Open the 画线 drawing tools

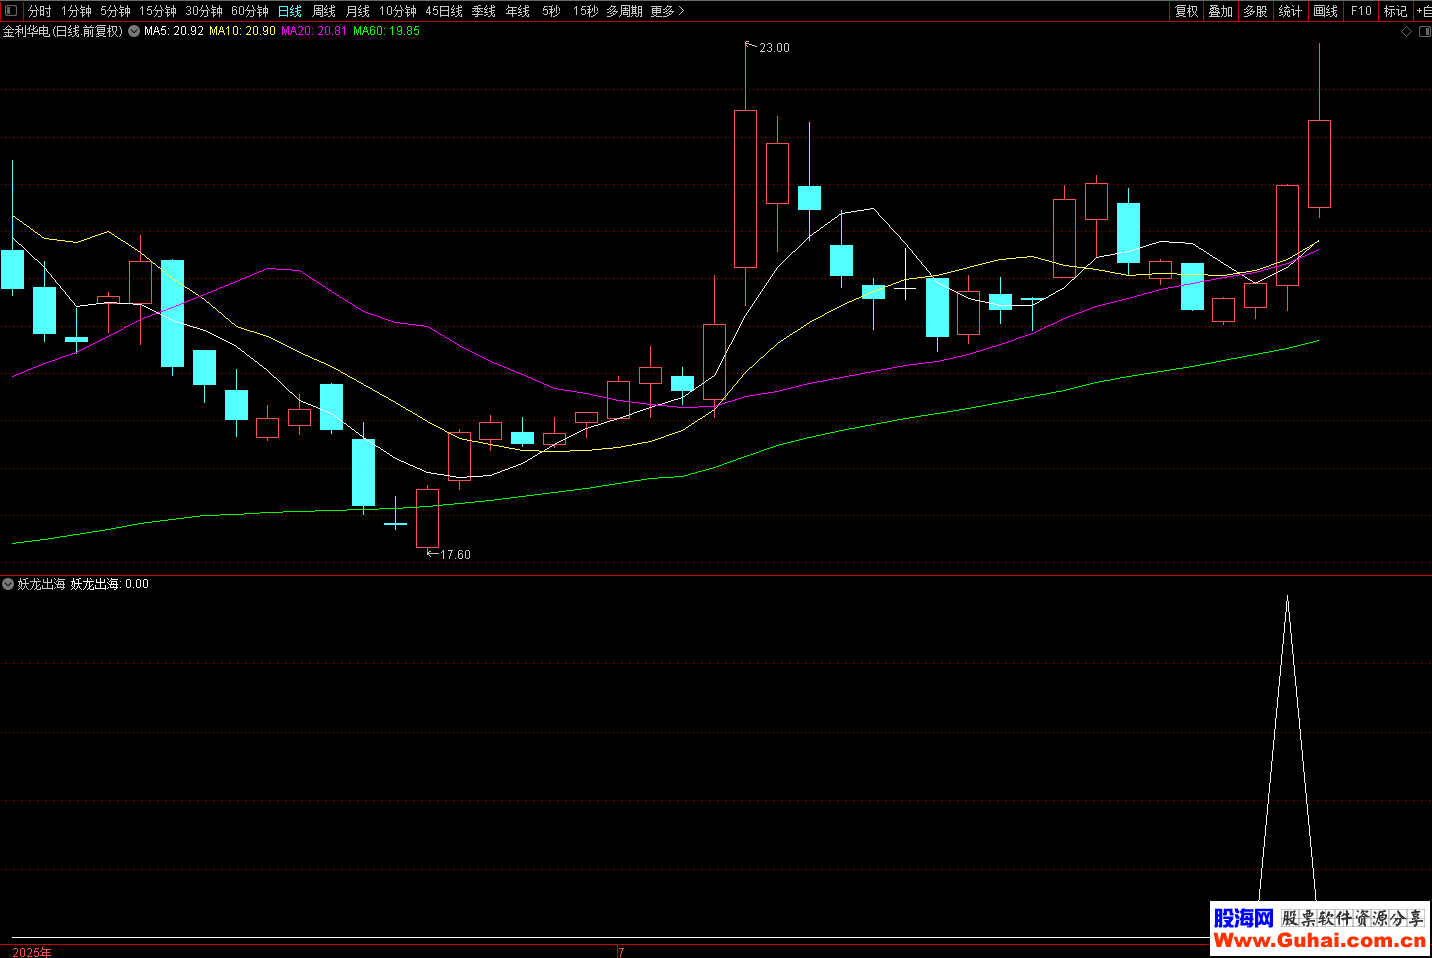(1325, 11)
